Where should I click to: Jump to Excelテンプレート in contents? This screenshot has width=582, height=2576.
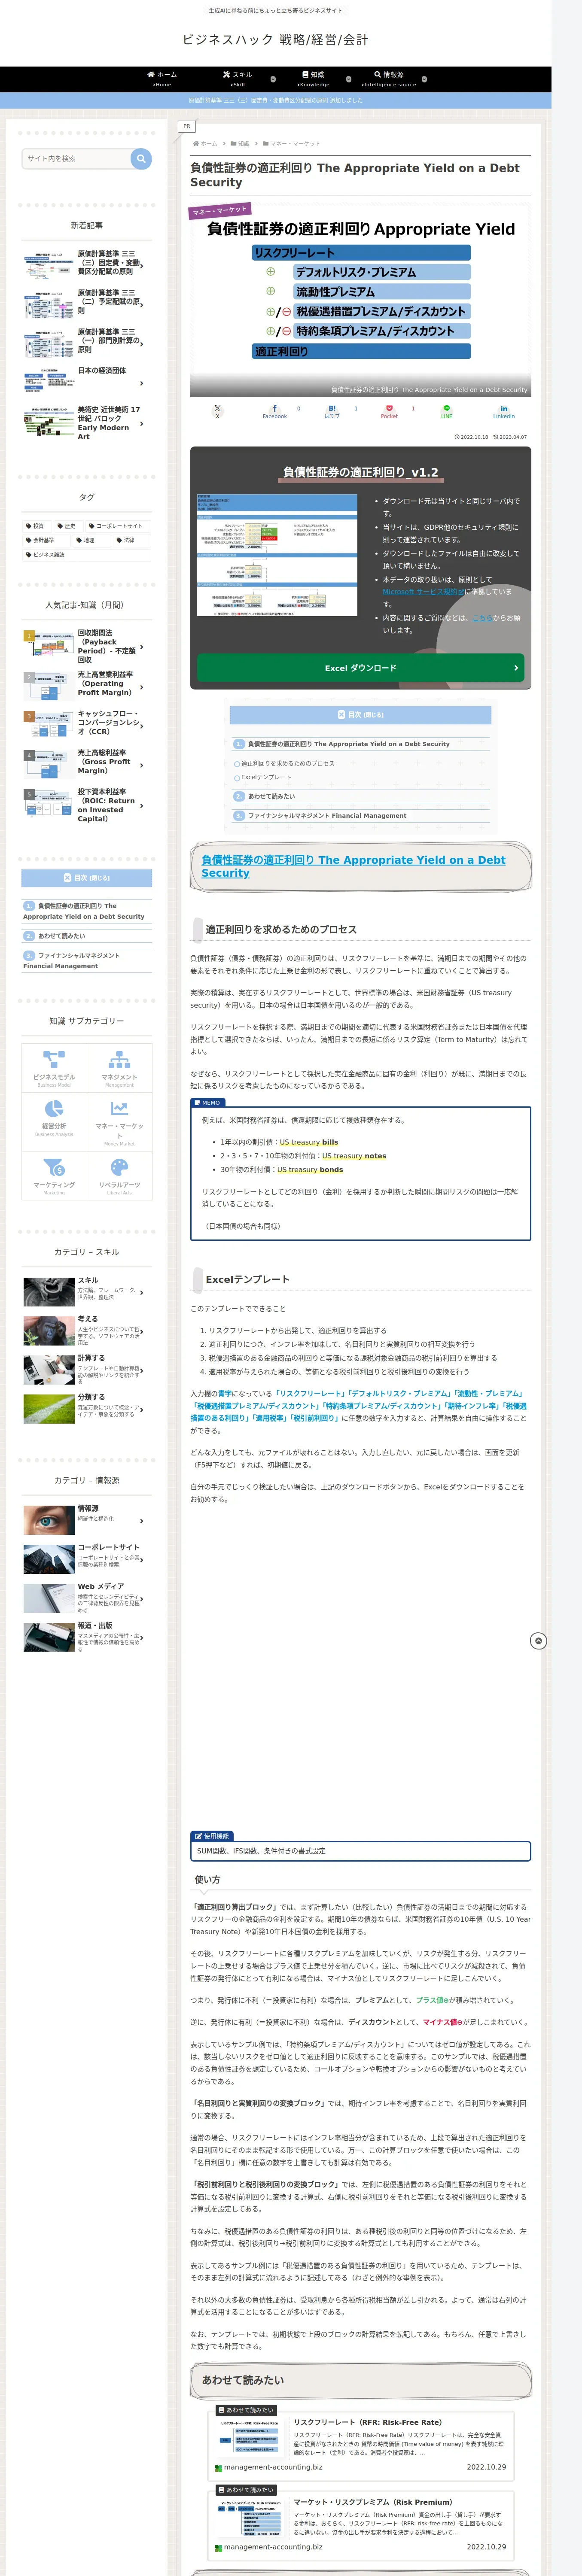(x=266, y=777)
